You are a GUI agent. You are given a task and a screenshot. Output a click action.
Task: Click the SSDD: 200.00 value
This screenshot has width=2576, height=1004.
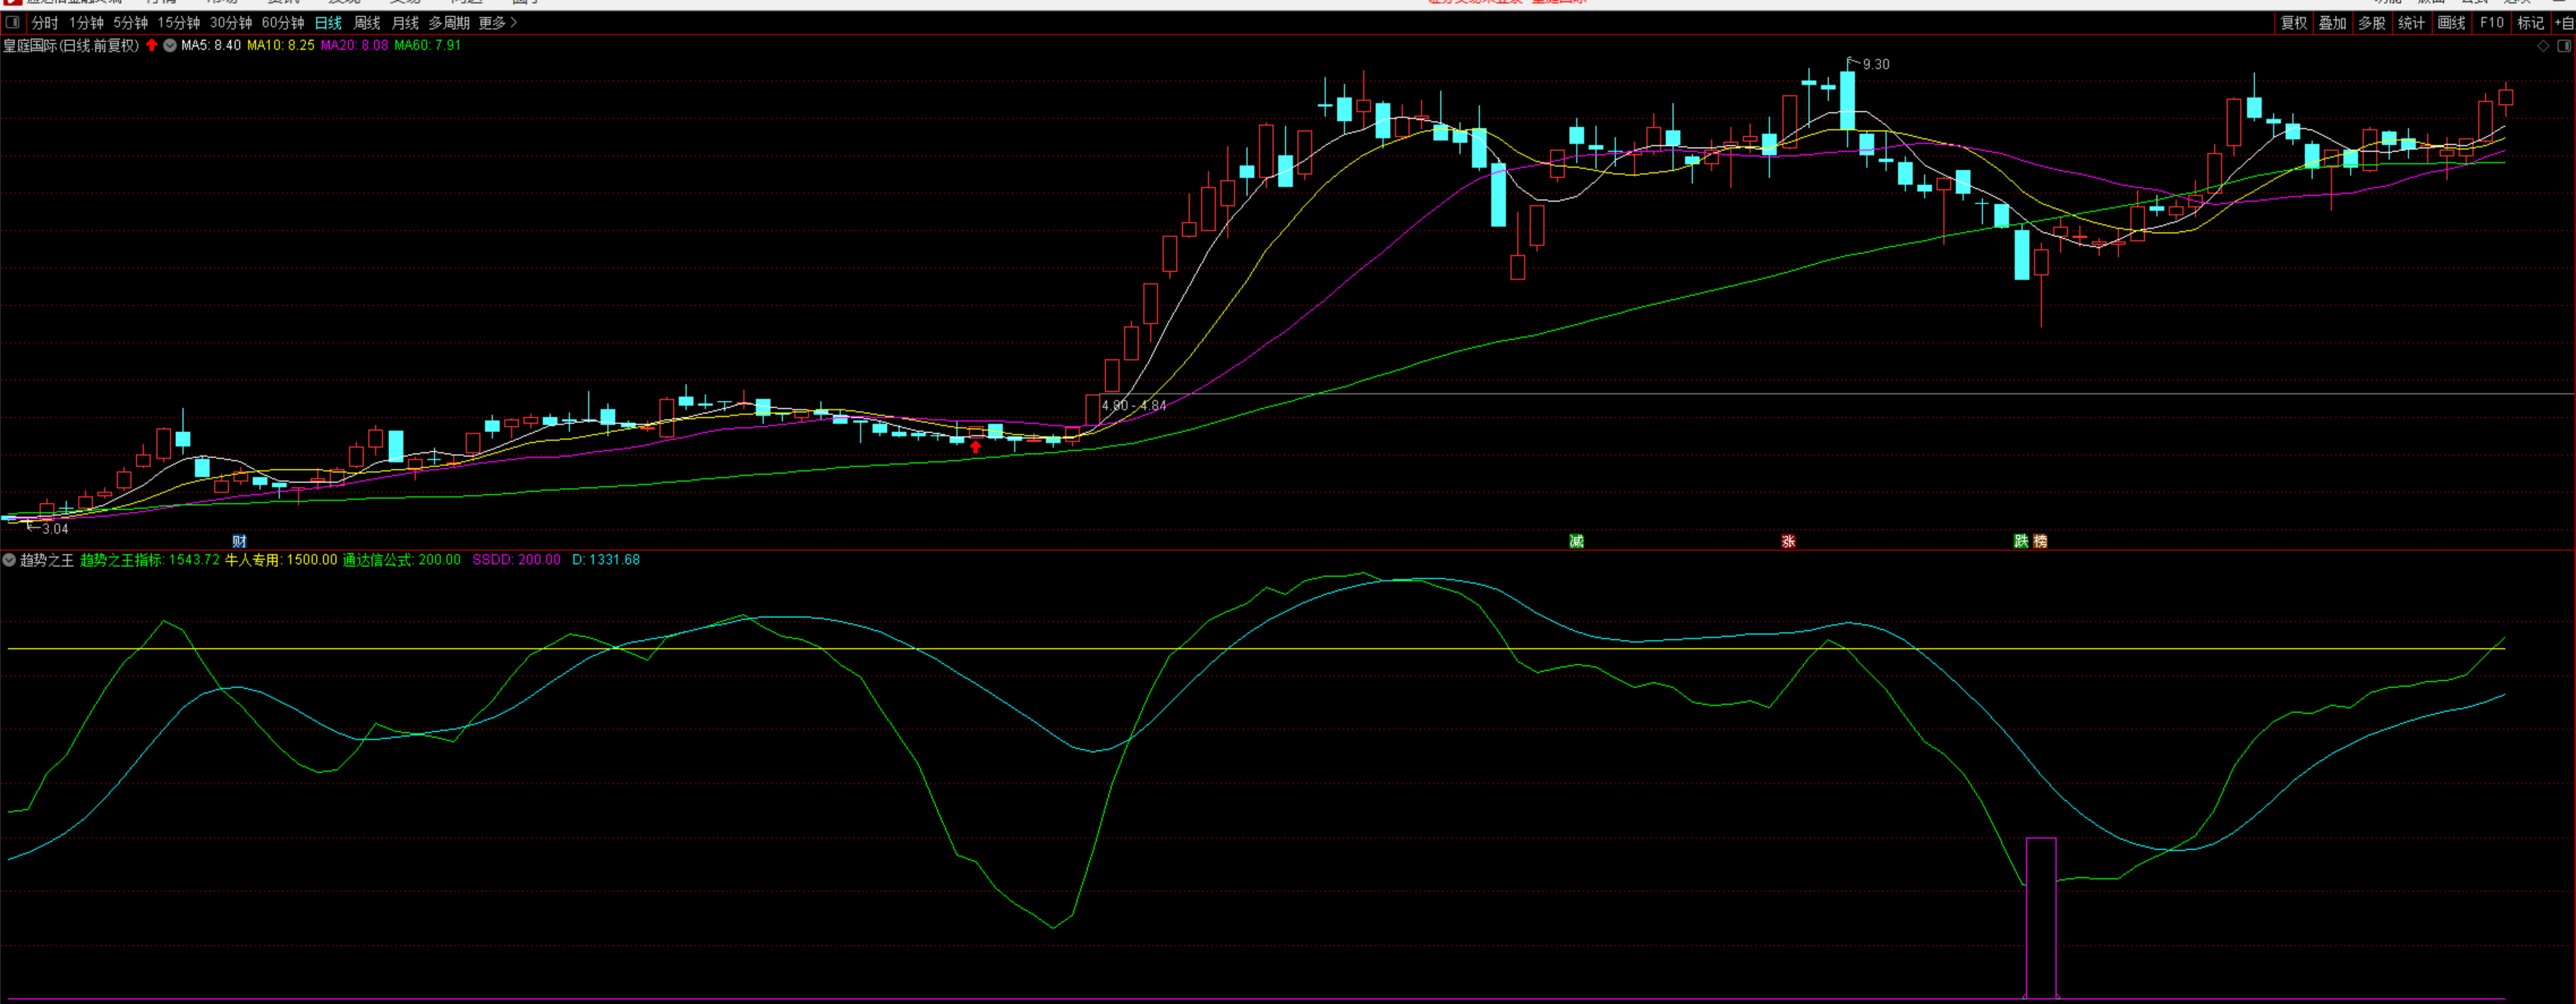coord(516,560)
